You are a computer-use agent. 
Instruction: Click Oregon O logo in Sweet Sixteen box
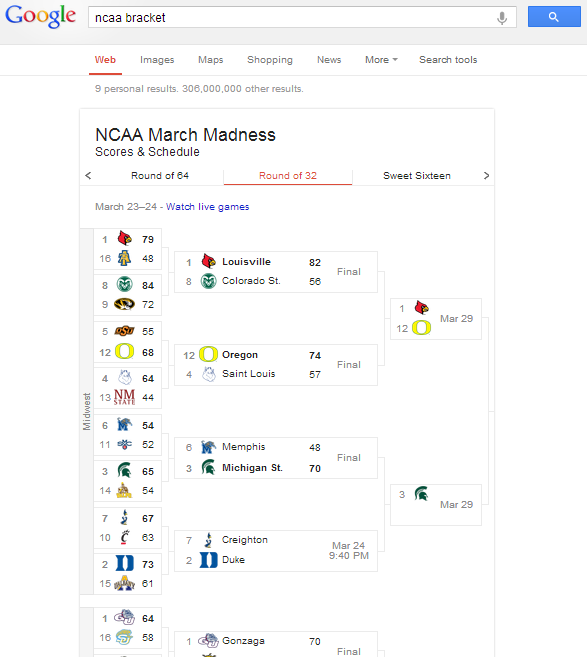pos(421,328)
